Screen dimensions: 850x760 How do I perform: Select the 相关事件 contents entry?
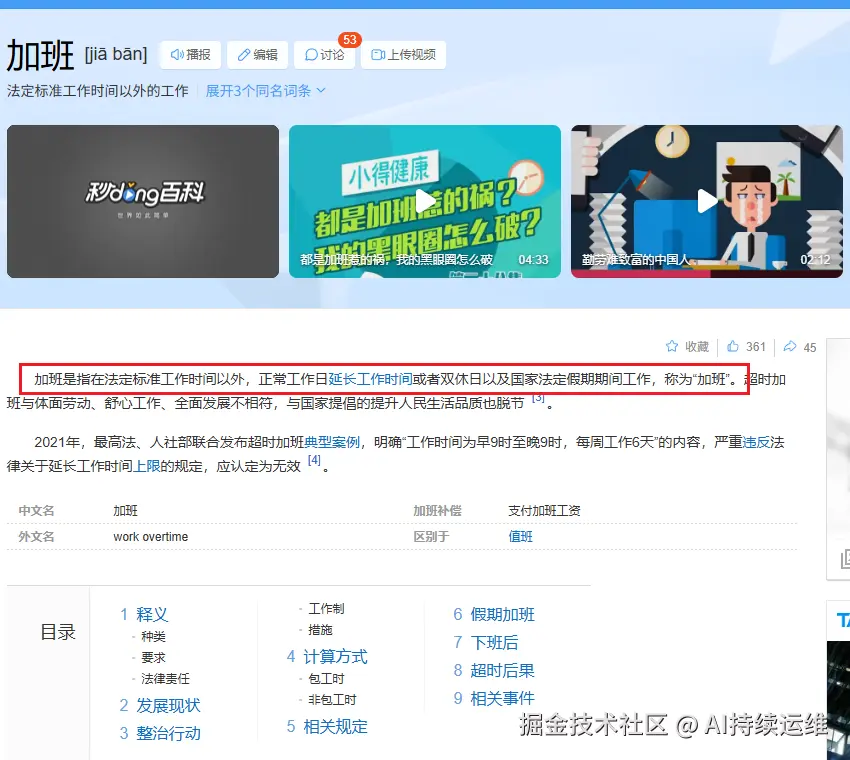point(502,698)
